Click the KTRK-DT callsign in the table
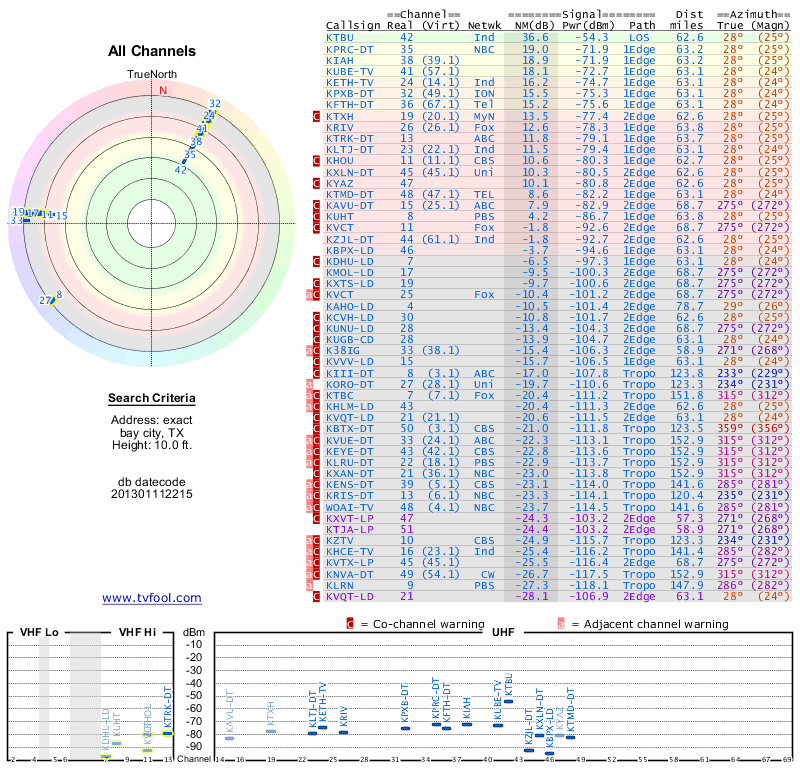The height and width of the screenshot is (768, 800). pyautogui.click(x=350, y=139)
